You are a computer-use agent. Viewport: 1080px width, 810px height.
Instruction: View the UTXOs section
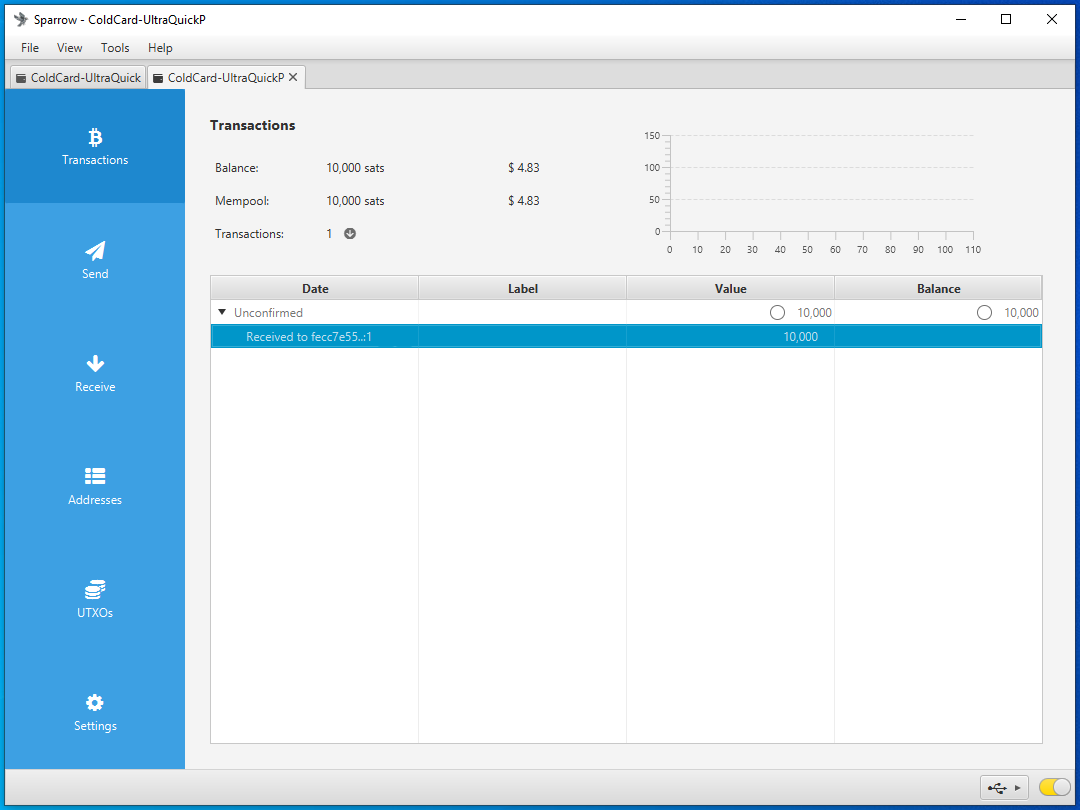pyautogui.click(x=95, y=599)
